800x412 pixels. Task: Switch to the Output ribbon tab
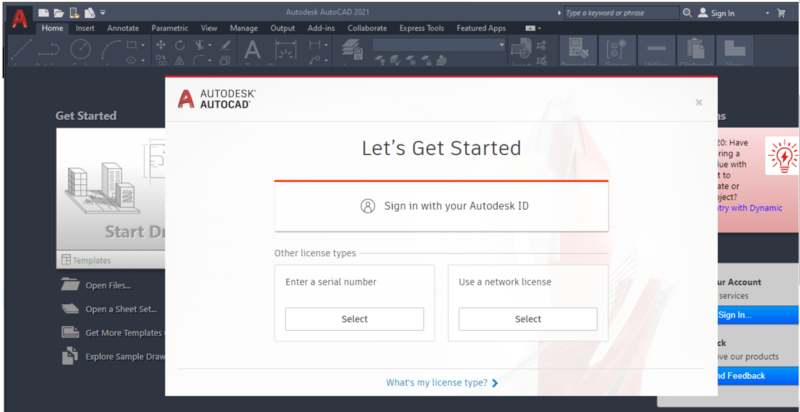pyautogui.click(x=283, y=28)
